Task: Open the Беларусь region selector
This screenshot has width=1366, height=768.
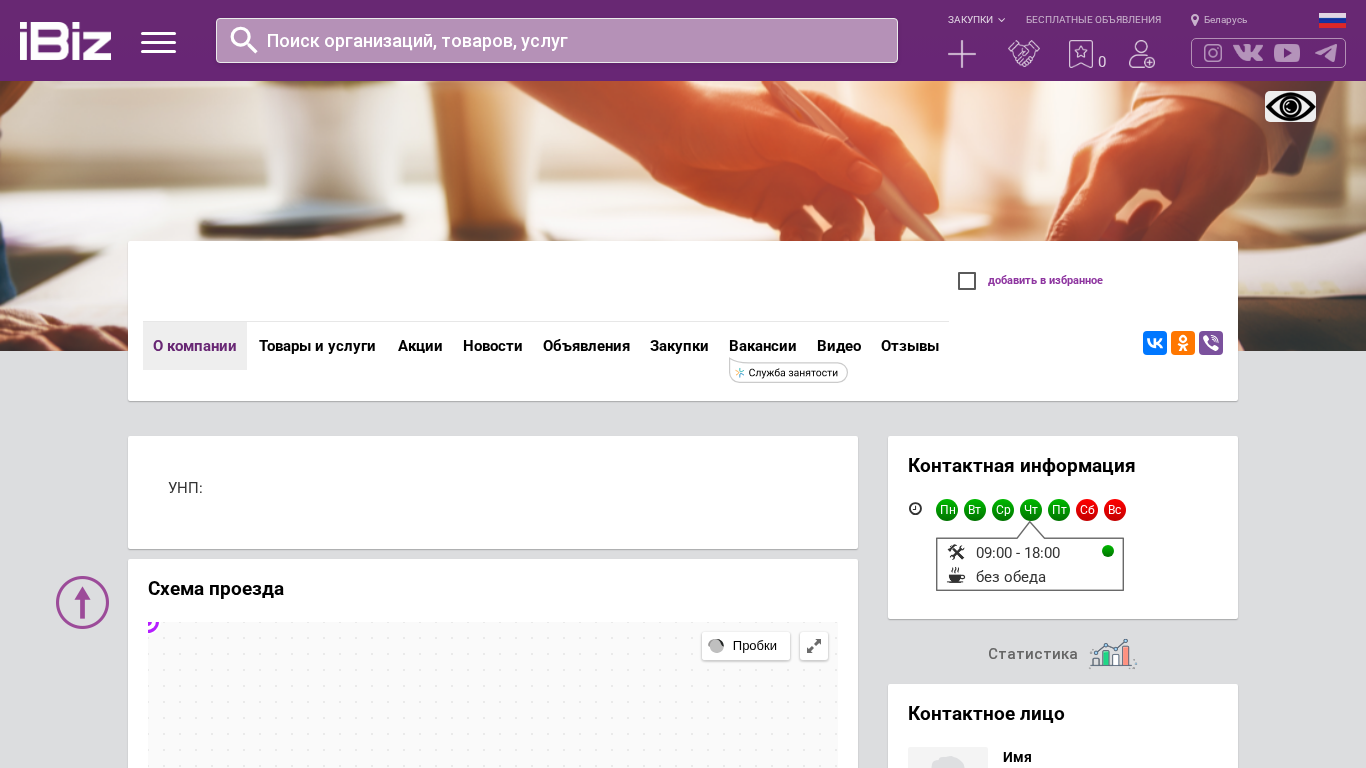Action: point(1225,20)
